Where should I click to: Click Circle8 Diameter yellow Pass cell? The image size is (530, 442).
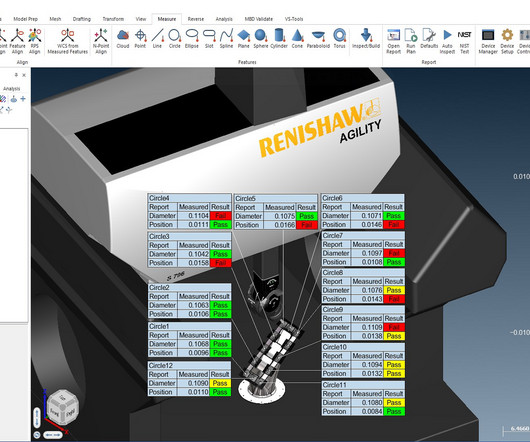(394, 290)
